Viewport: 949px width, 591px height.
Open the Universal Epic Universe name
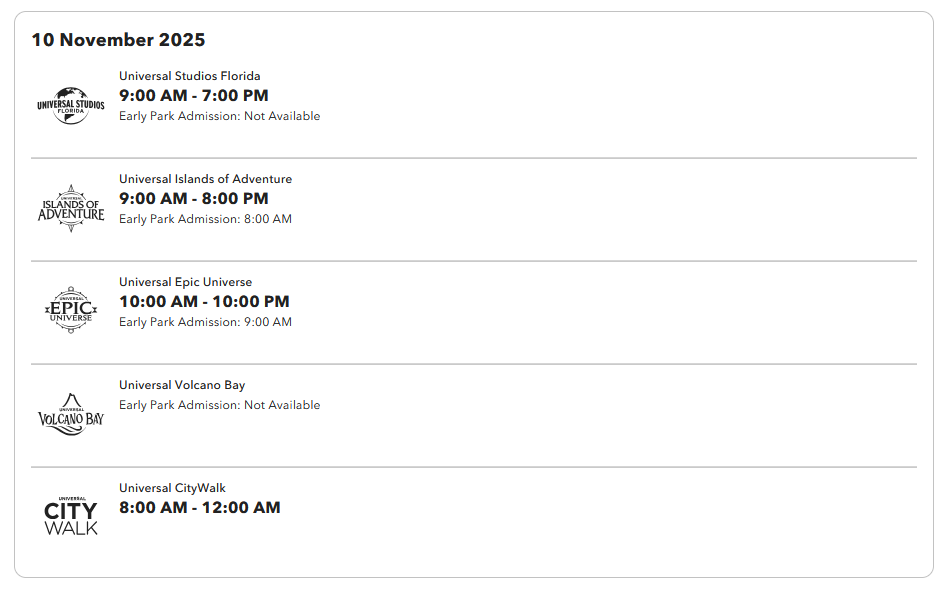tap(185, 282)
